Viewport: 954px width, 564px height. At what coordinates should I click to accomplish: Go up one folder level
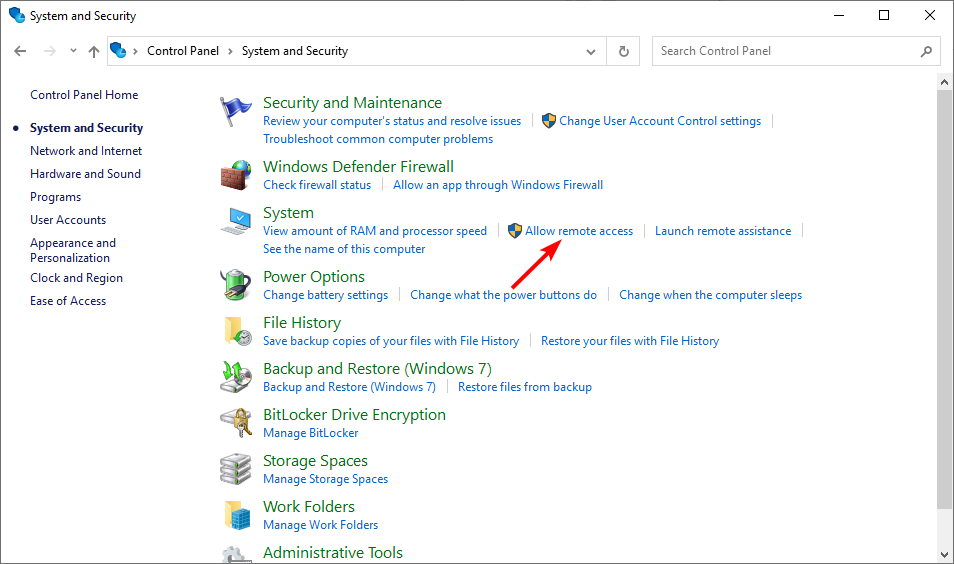[94, 52]
